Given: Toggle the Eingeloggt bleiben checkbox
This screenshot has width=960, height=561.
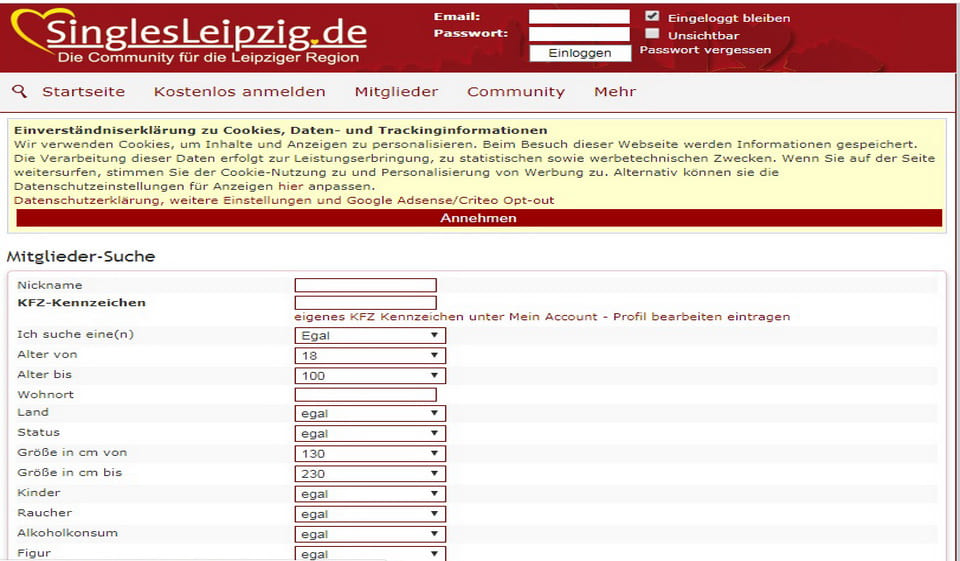Looking at the screenshot, I should [653, 17].
